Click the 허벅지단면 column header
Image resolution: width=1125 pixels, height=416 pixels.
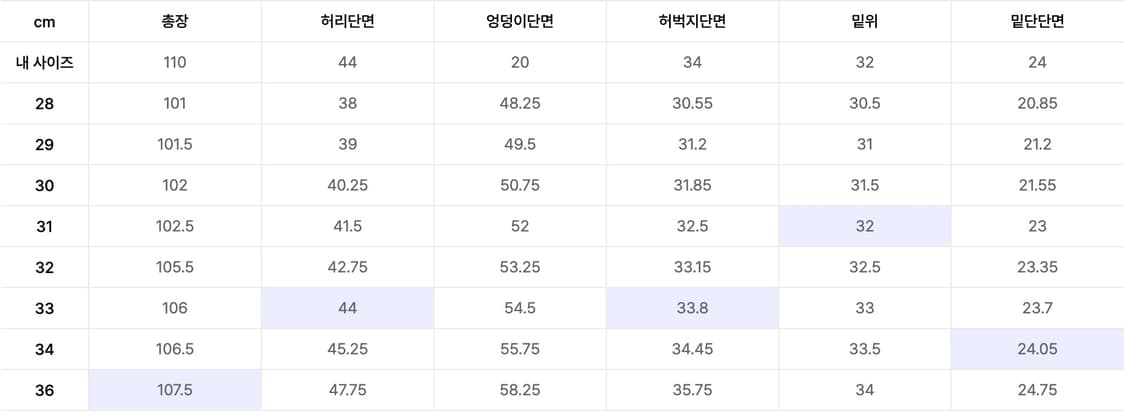692,21
